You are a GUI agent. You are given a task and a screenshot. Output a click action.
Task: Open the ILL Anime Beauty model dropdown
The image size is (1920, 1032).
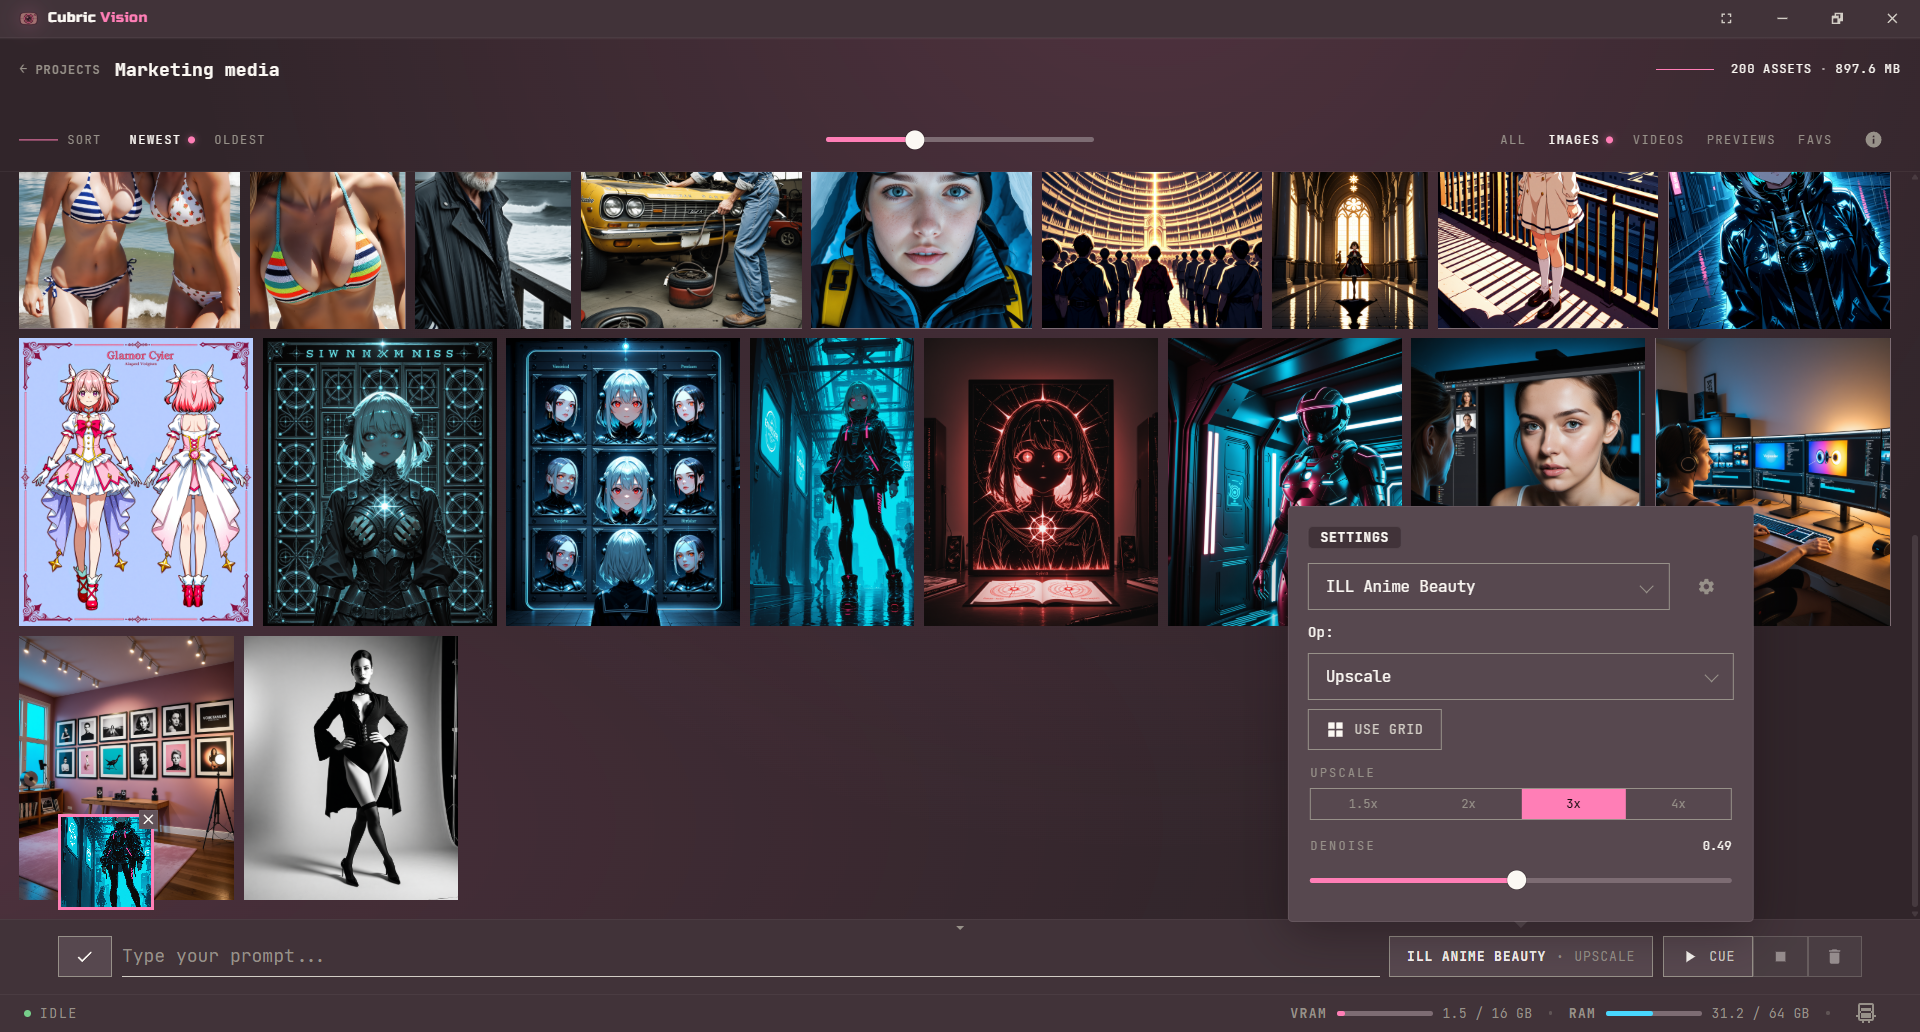1488,587
